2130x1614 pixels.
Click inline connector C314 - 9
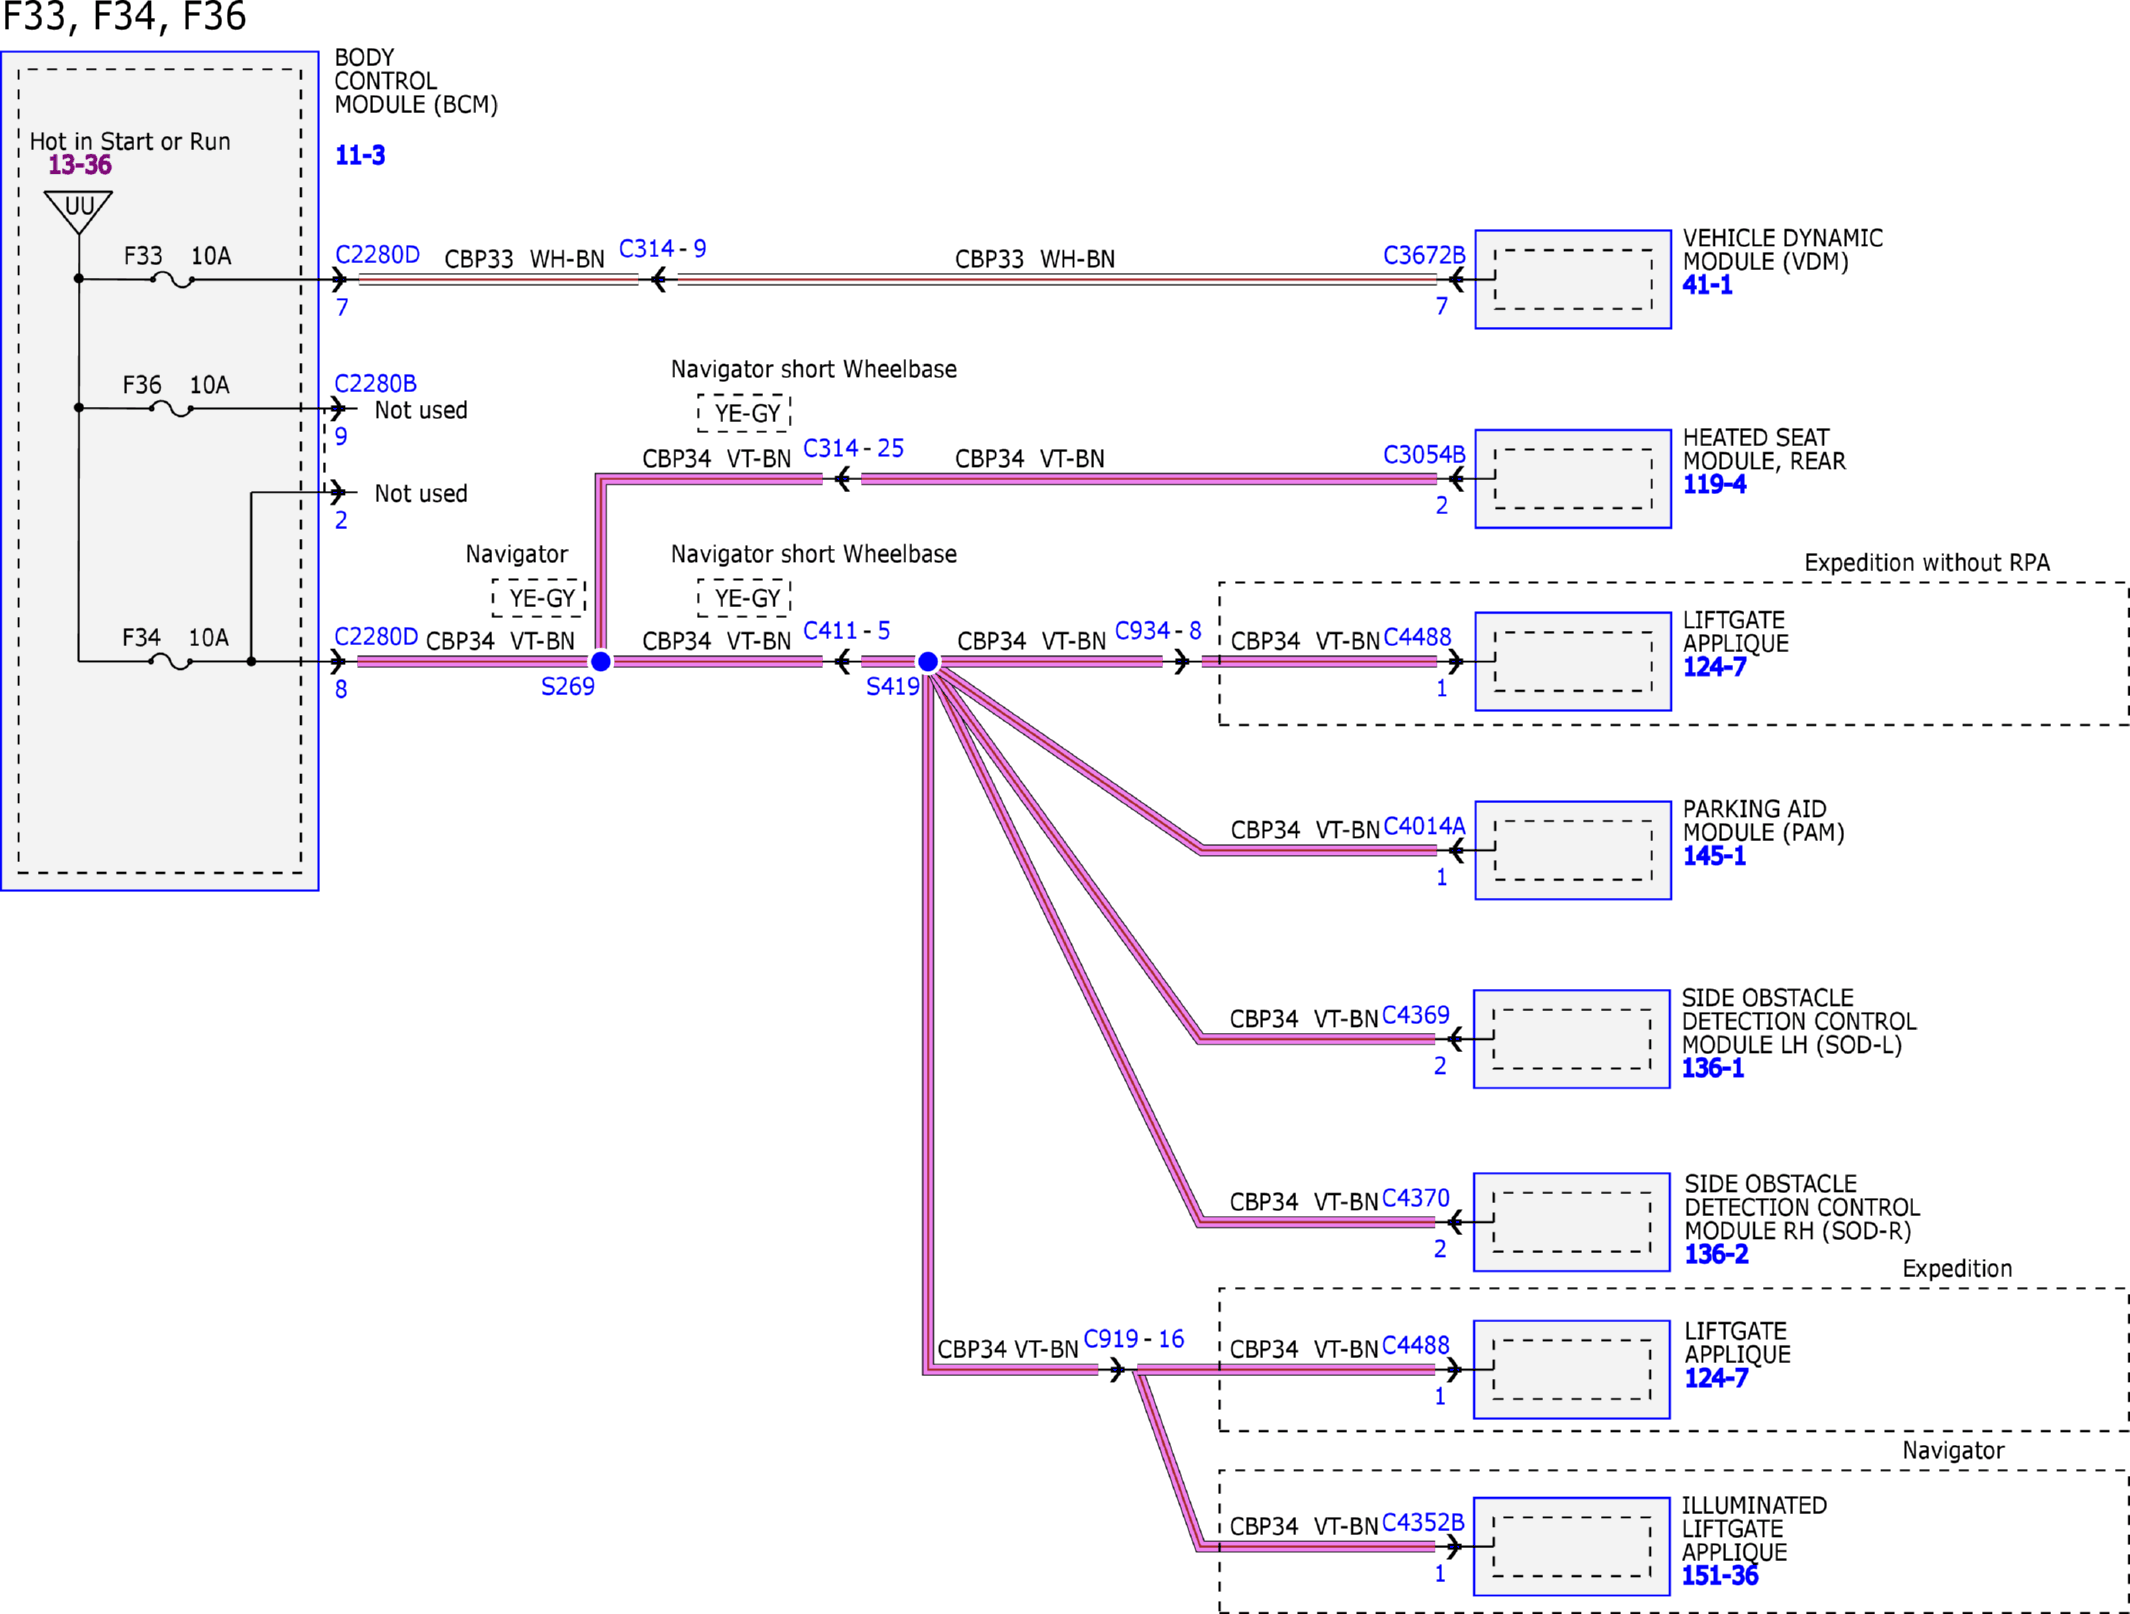[662, 248]
